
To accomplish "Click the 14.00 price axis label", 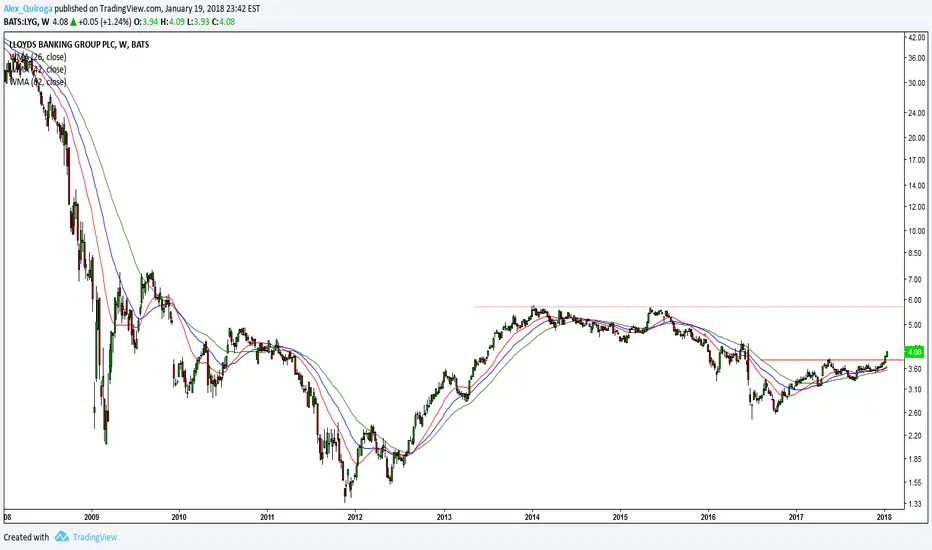I will (x=917, y=186).
